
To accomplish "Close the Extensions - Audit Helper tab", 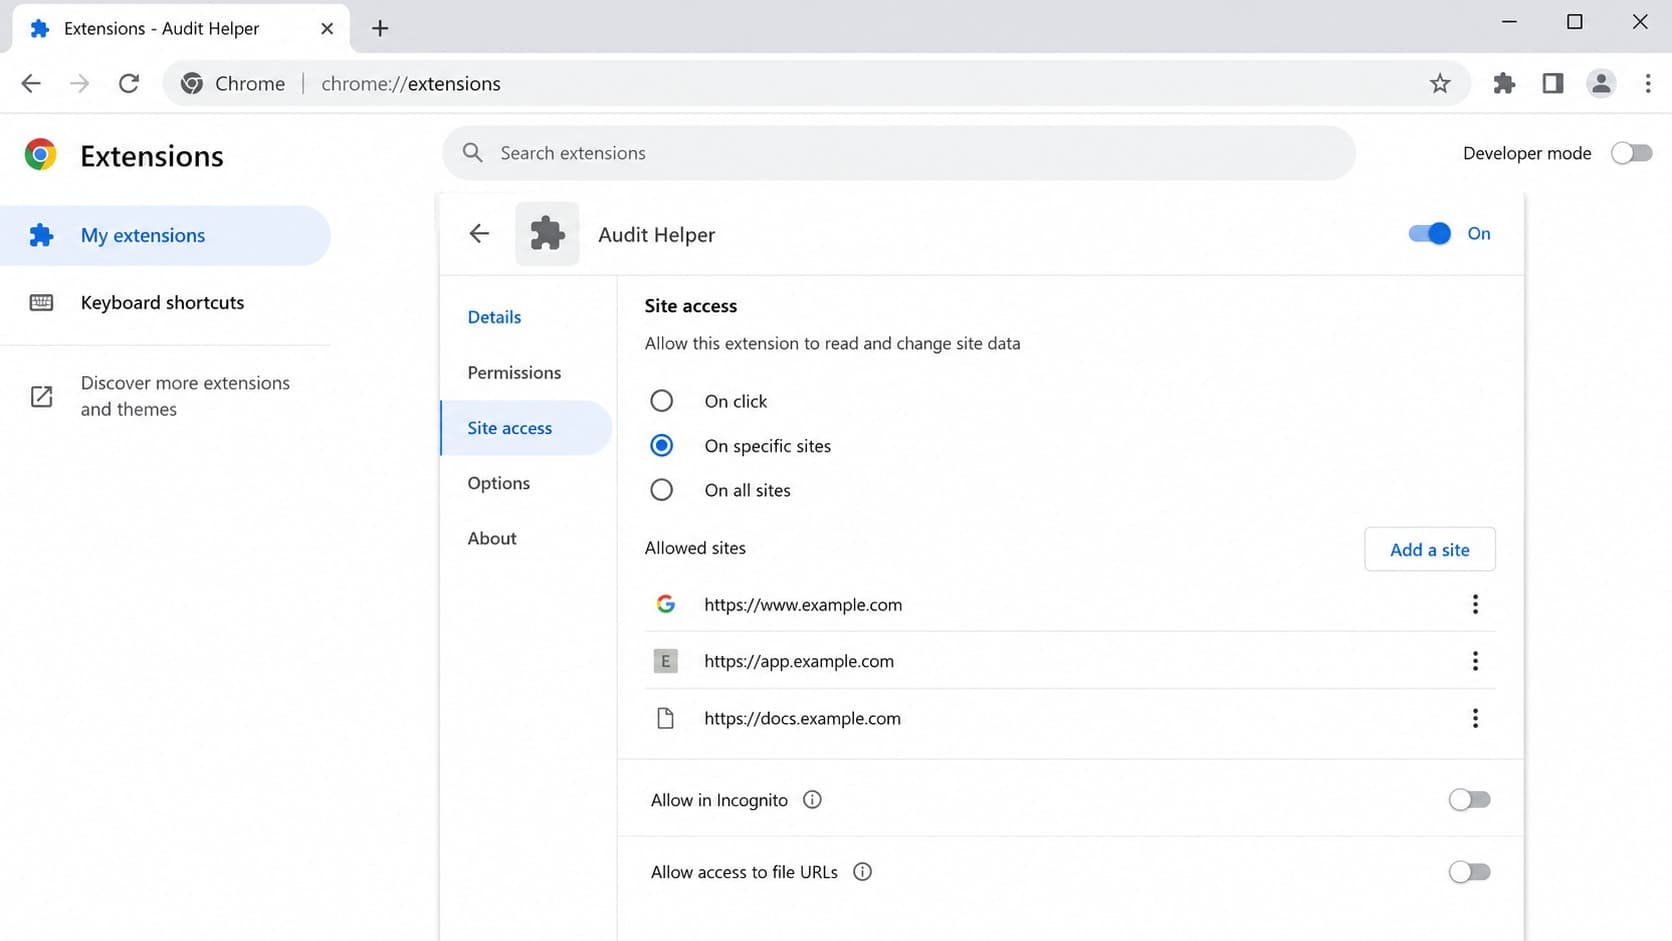I will click(x=327, y=28).
